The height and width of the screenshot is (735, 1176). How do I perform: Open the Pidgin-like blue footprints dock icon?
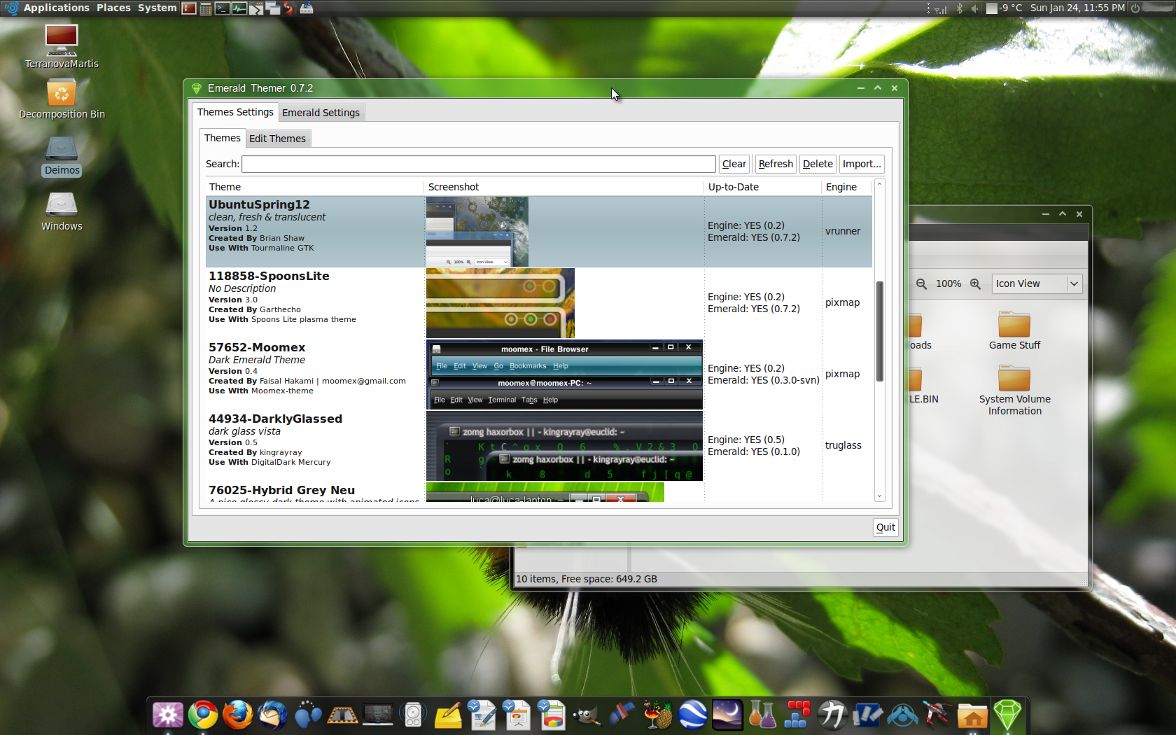[x=308, y=714]
